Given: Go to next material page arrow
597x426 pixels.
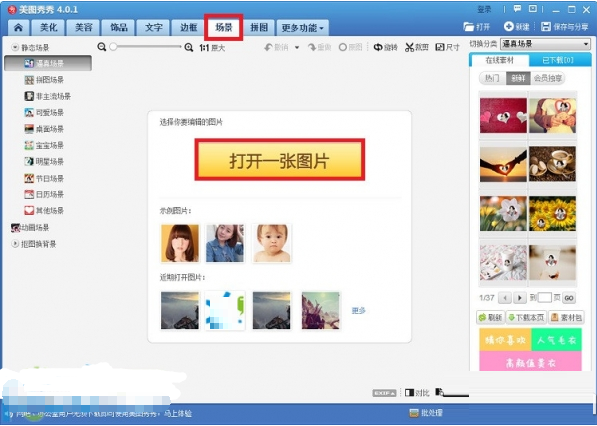Looking at the screenshot, I should tap(519, 298).
